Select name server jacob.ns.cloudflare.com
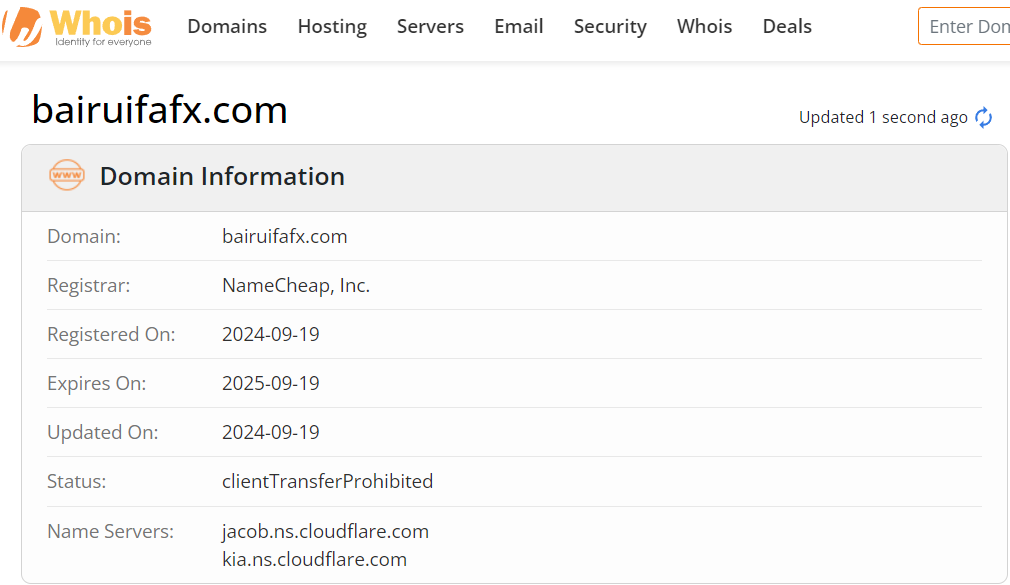Image resolution: width=1010 pixels, height=585 pixels. point(325,532)
